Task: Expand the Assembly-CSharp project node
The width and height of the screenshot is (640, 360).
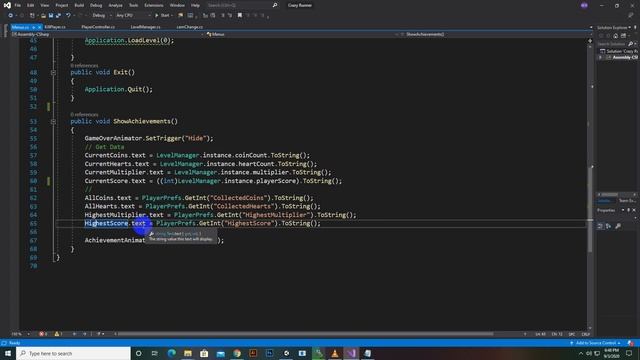Action: click(x=600, y=58)
